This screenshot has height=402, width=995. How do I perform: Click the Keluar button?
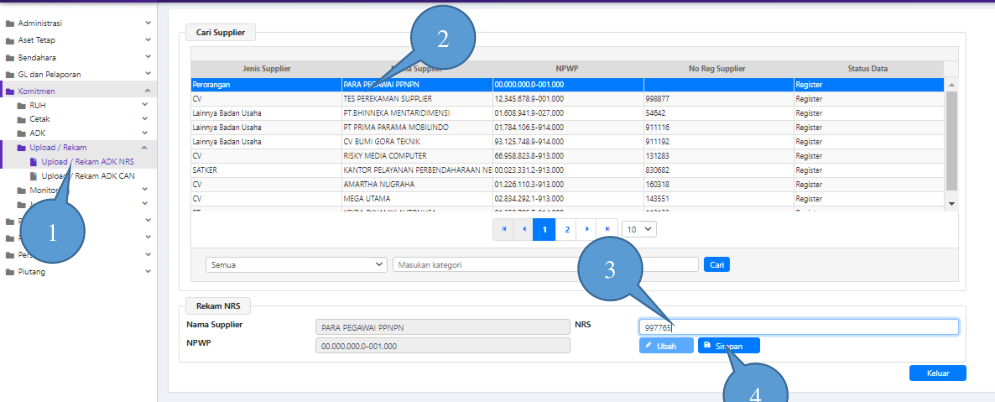(937, 373)
